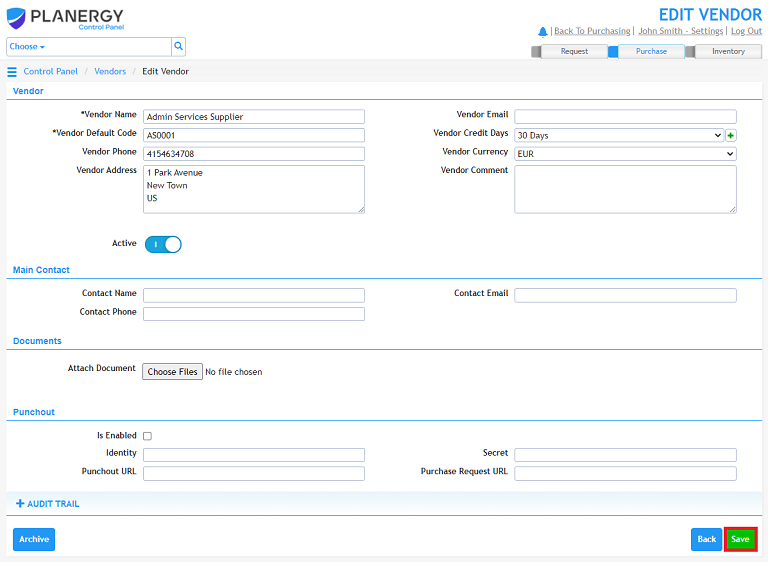The width and height of the screenshot is (768, 562).
Task: Go to Vendors breadcrumb link
Action: pyautogui.click(x=110, y=72)
